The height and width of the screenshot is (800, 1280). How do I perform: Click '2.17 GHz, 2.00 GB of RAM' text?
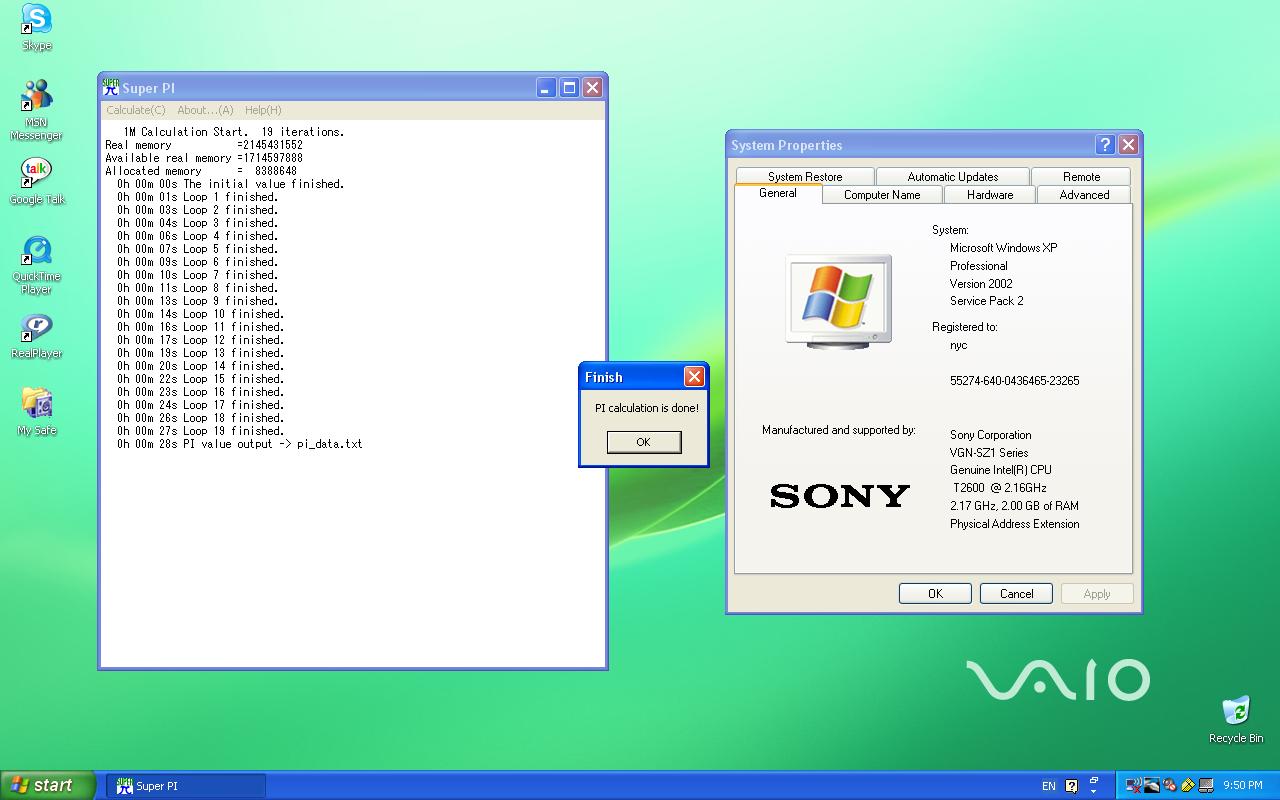pyautogui.click(x=1014, y=506)
